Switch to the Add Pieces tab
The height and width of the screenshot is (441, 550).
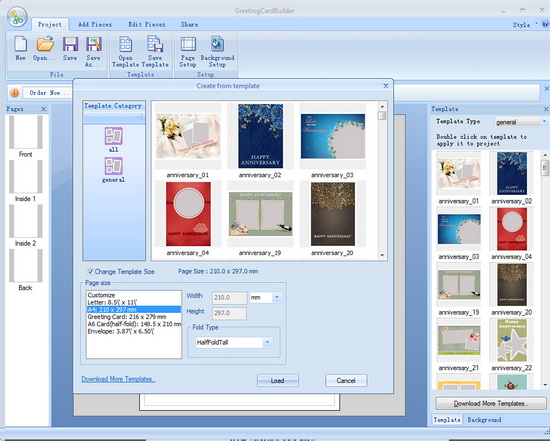click(95, 25)
